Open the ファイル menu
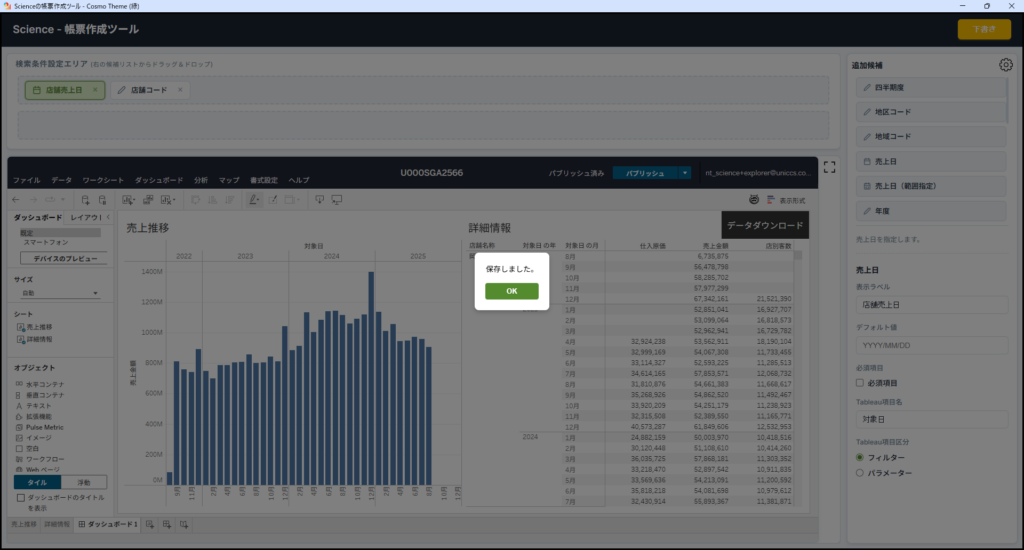The image size is (1024, 550). tap(27, 180)
